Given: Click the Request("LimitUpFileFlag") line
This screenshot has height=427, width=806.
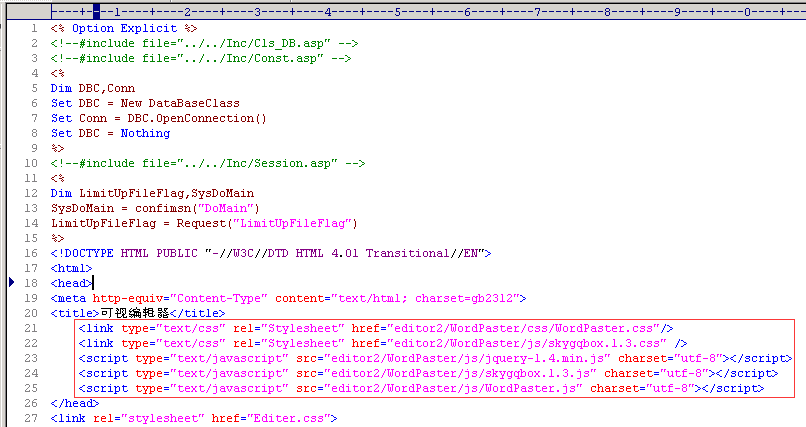Looking at the screenshot, I should (204, 223).
